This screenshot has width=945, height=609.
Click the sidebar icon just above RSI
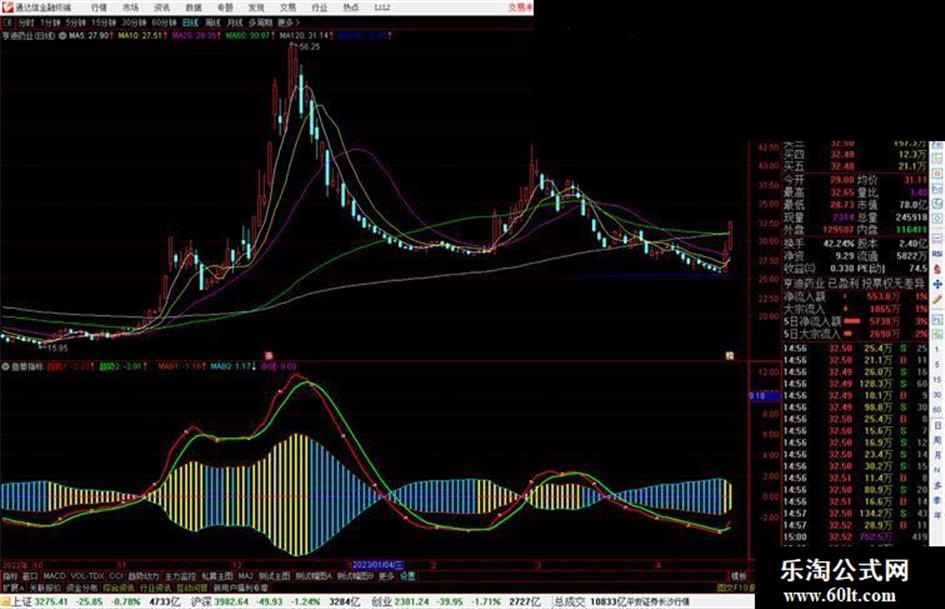(x=937, y=239)
